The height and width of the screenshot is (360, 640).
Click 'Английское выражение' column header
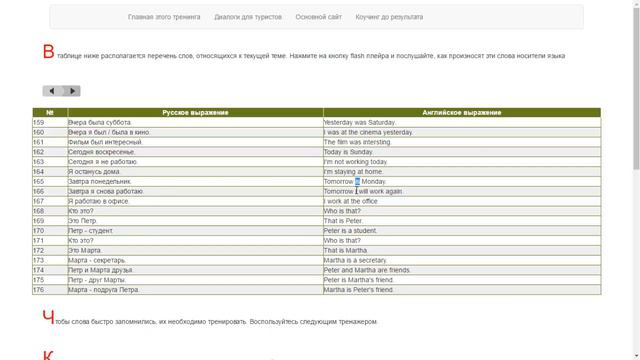click(462, 113)
